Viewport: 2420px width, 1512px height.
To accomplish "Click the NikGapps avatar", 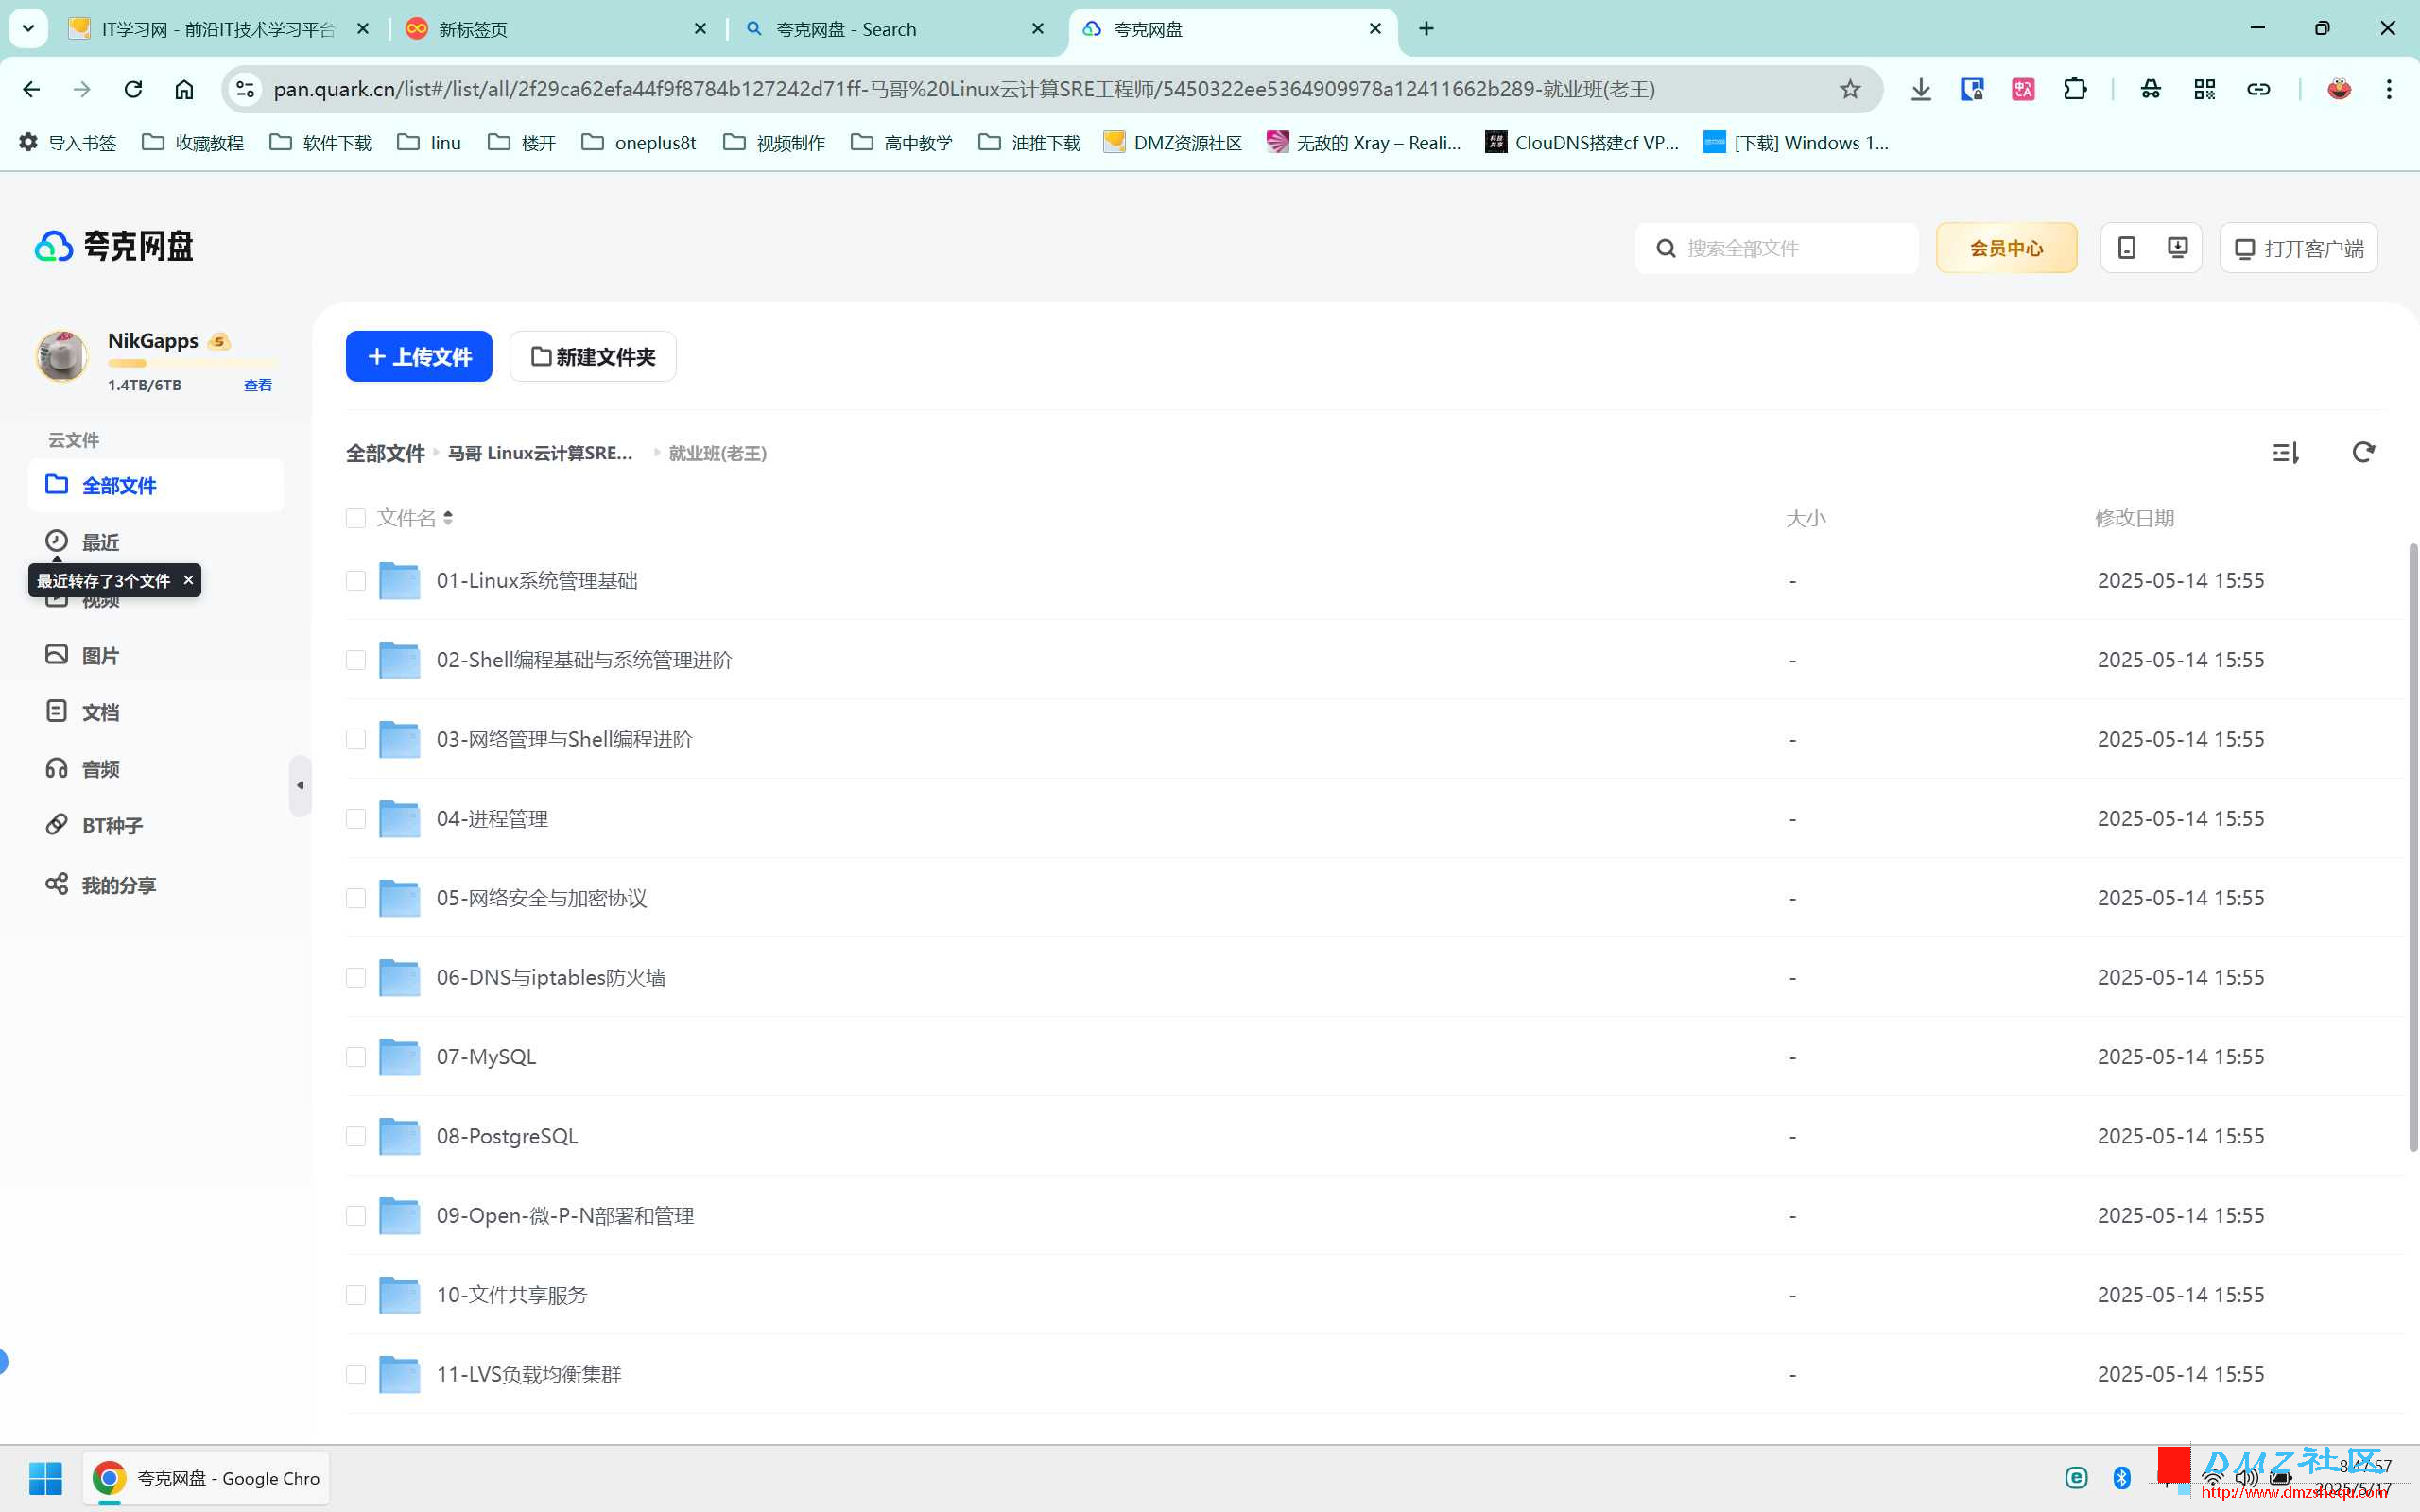I will pos(62,356).
